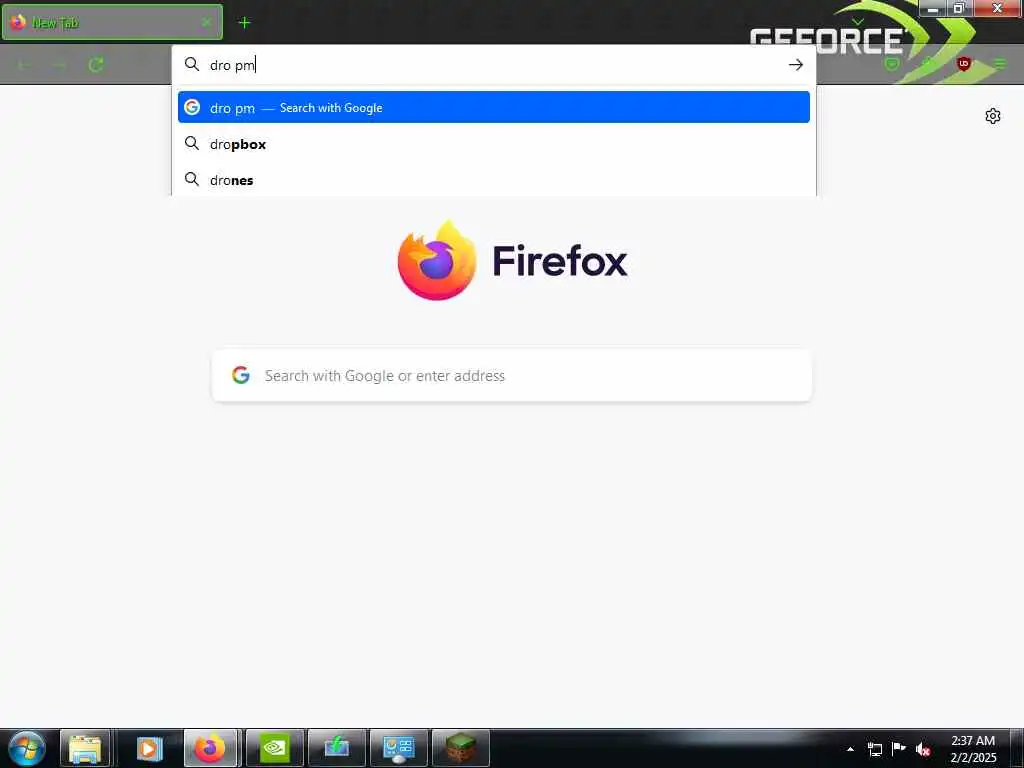
Task: Click the network status tray icon
Action: (x=874, y=749)
